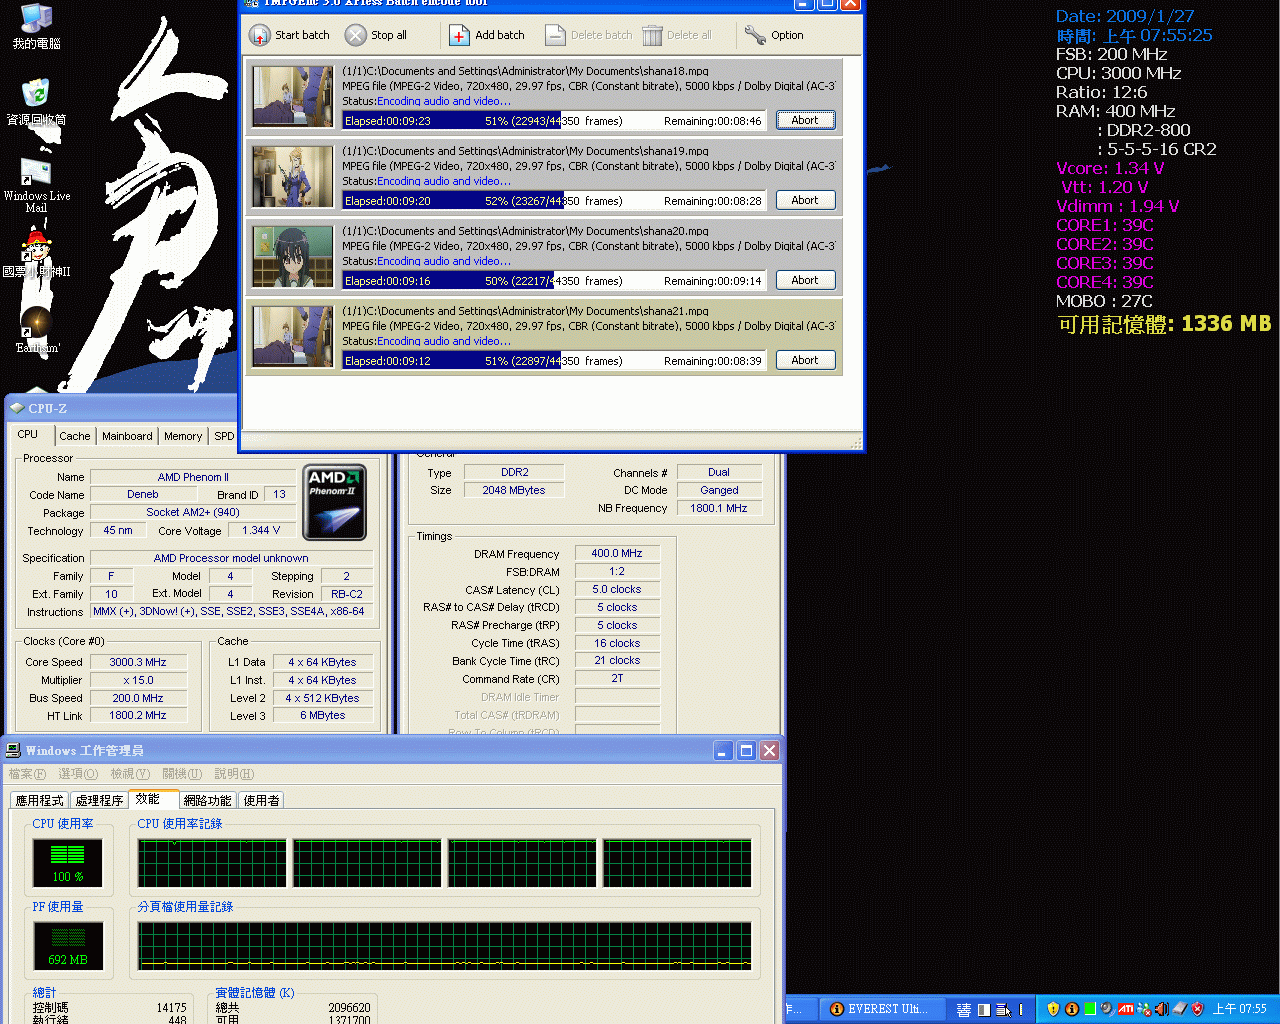Viewport: 1280px width, 1024px height.
Task: Open Task Manager 說明(H) menu
Action: (x=234, y=774)
